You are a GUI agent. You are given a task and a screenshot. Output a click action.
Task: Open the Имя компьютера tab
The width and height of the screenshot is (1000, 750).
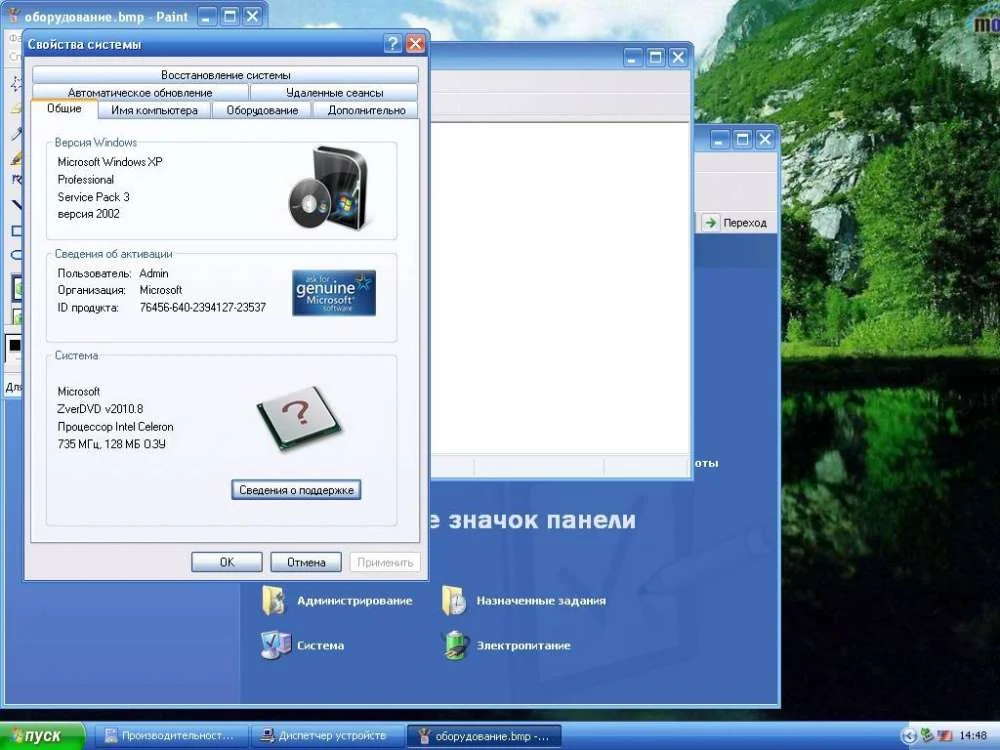(x=154, y=110)
